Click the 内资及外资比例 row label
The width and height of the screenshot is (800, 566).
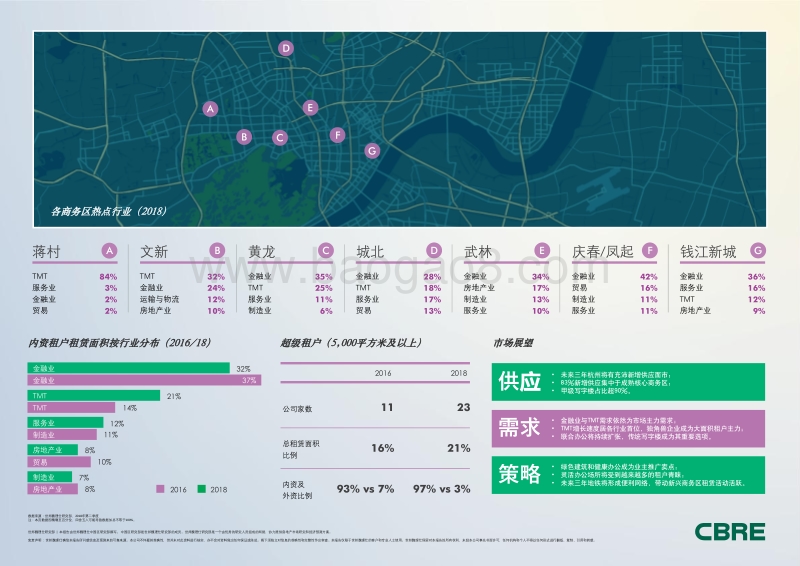[297, 490]
